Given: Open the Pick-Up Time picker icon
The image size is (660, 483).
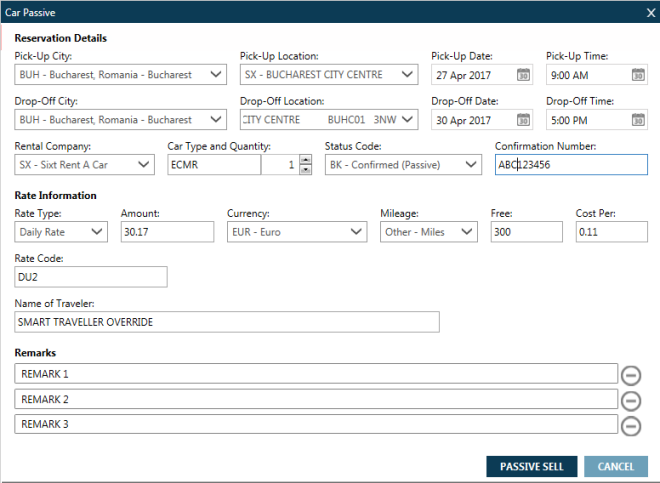Looking at the screenshot, I should (638, 75).
